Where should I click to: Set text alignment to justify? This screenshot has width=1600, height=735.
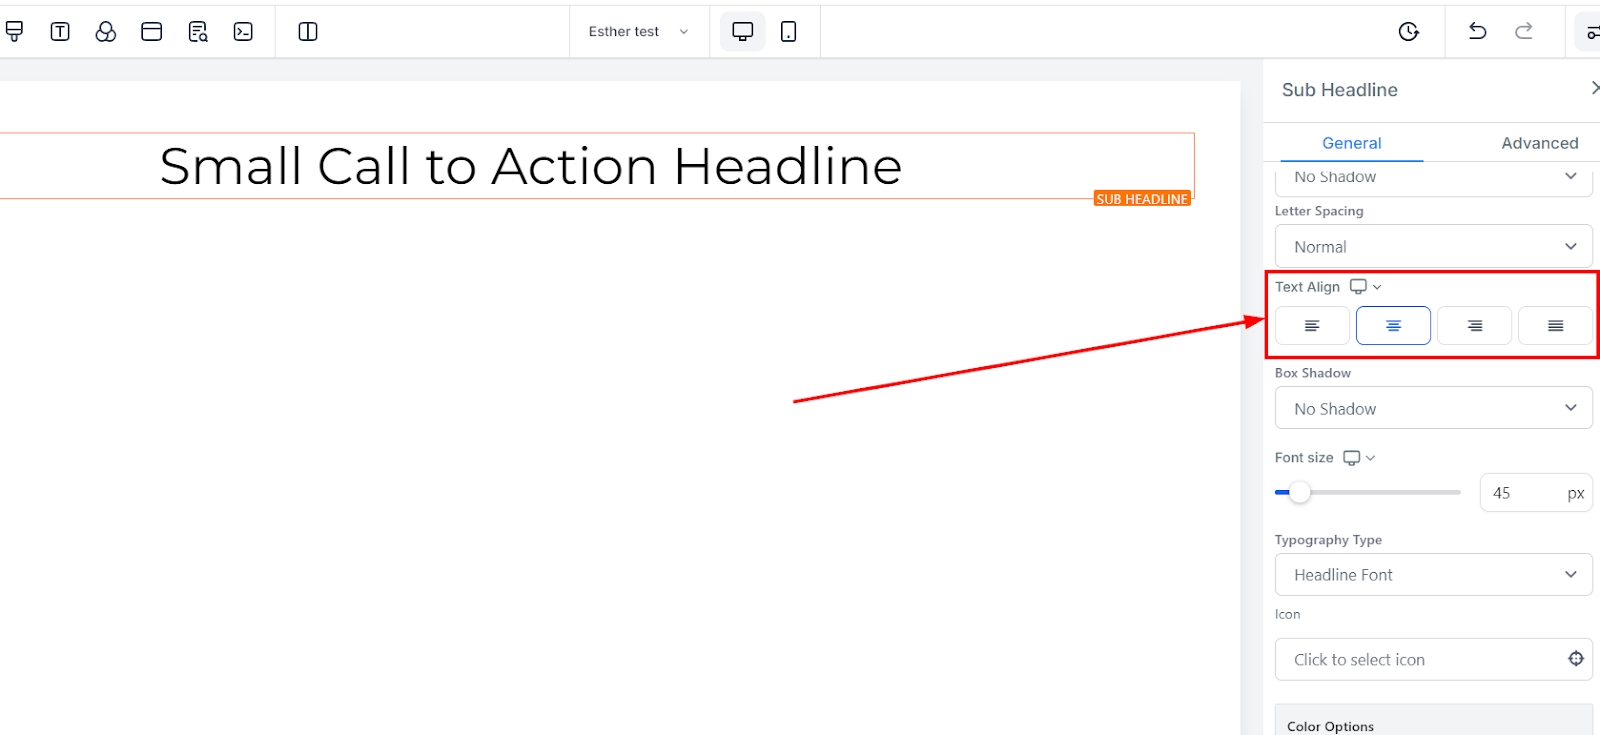(x=1555, y=326)
